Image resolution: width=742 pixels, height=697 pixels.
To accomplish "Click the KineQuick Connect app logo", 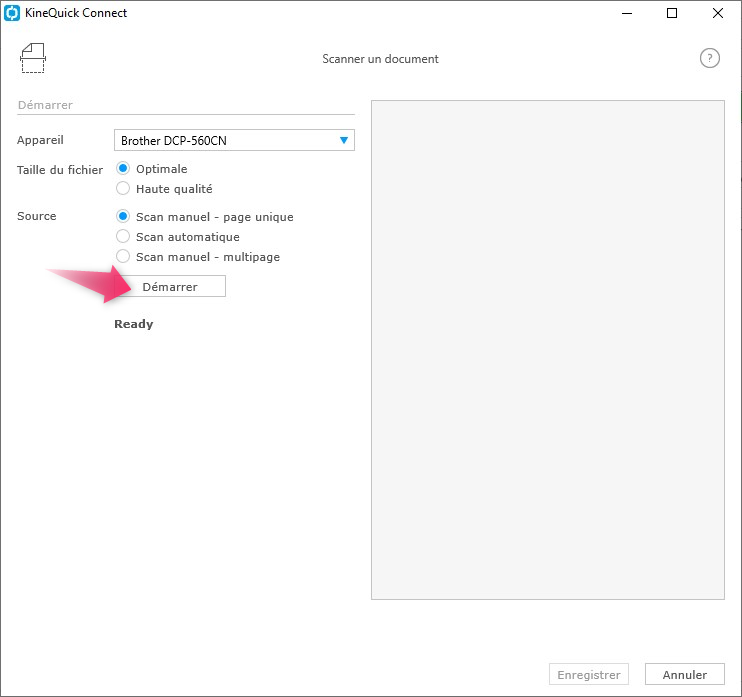I will (12, 13).
